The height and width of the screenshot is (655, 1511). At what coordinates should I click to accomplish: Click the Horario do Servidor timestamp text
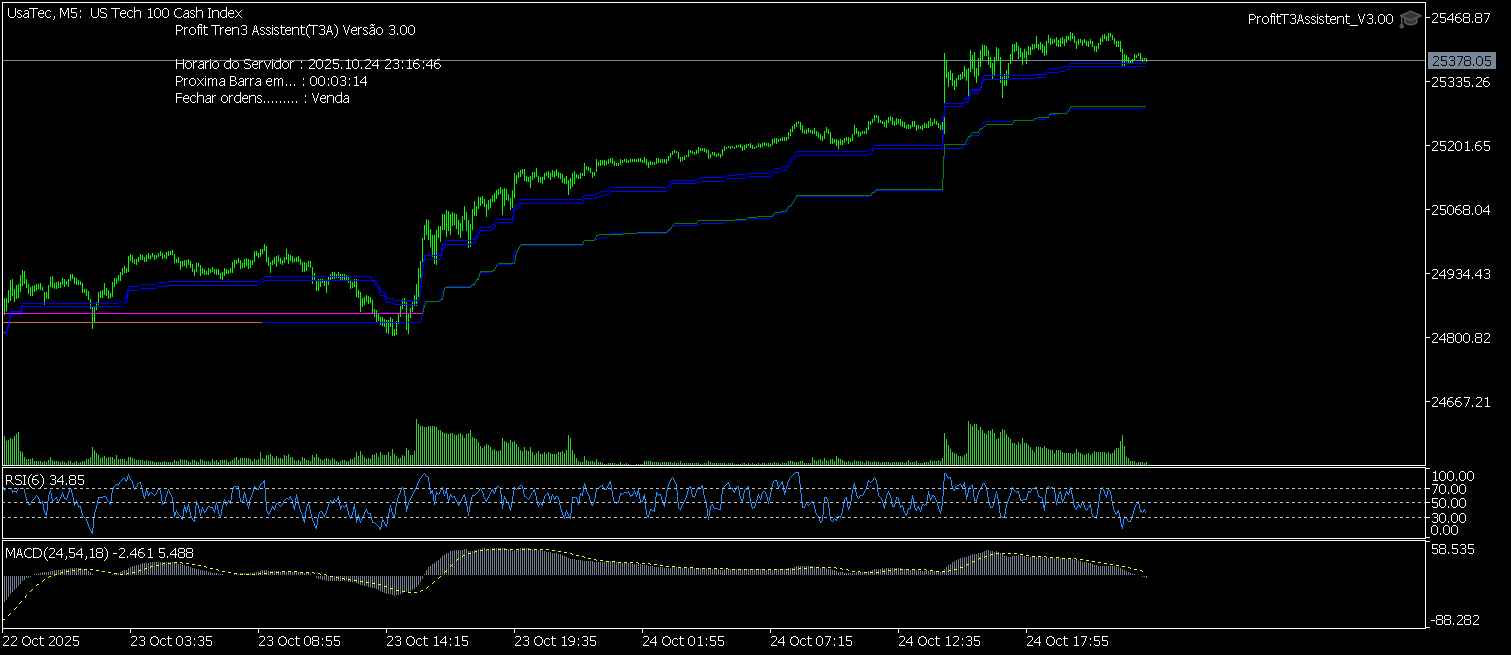coord(307,64)
